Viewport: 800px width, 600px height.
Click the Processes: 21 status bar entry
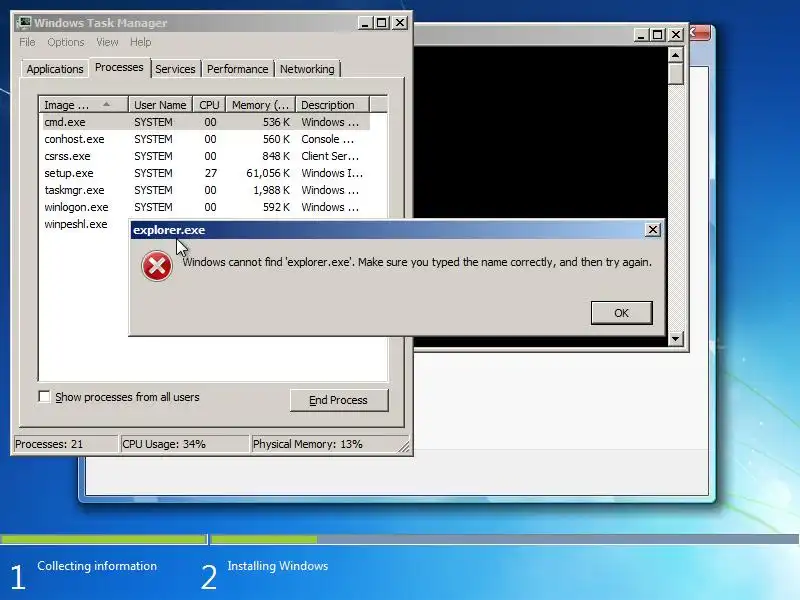[x=65, y=444]
